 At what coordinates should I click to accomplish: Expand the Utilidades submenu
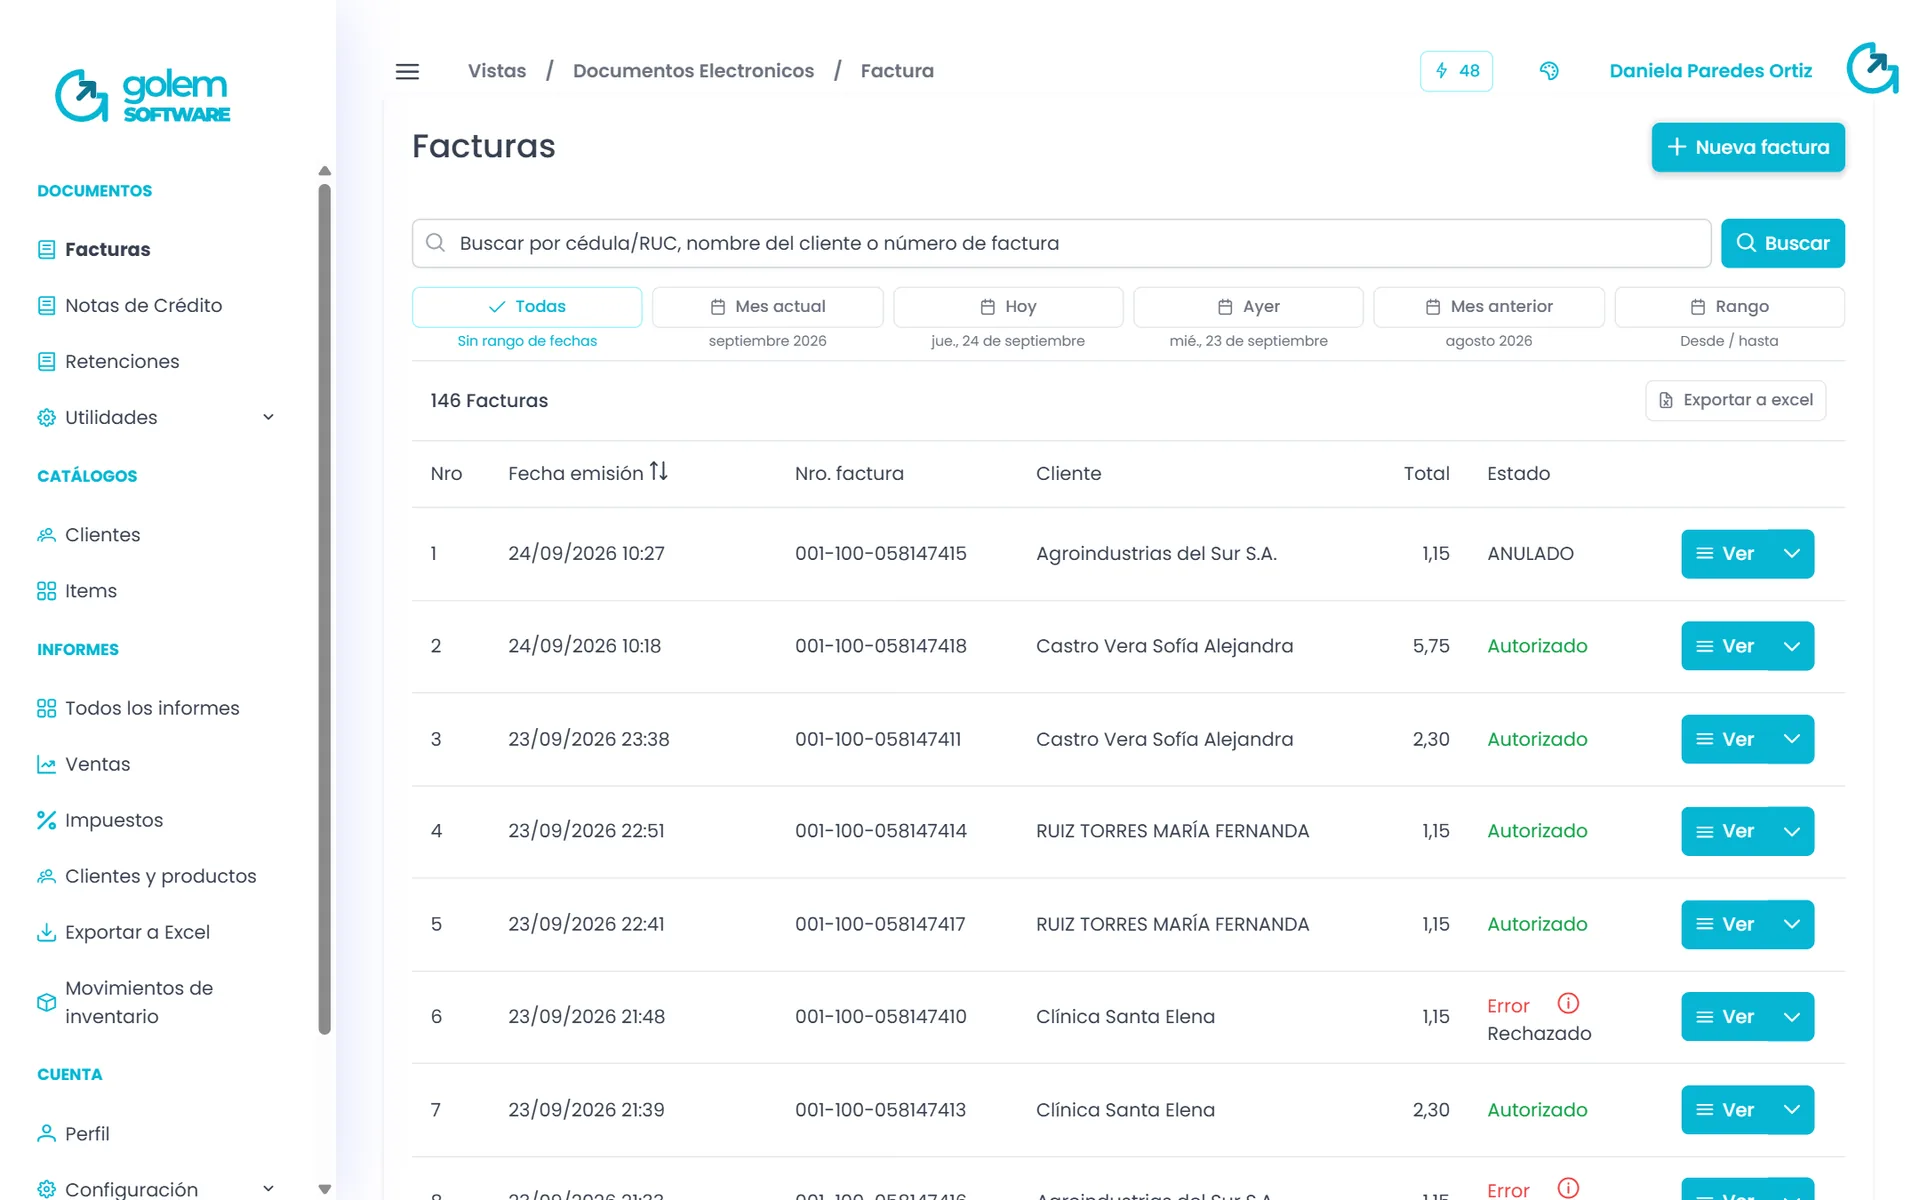click(x=268, y=417)
